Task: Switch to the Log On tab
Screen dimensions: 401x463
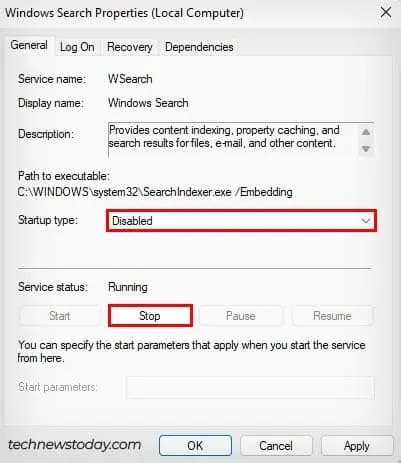Action: point(77,47)
